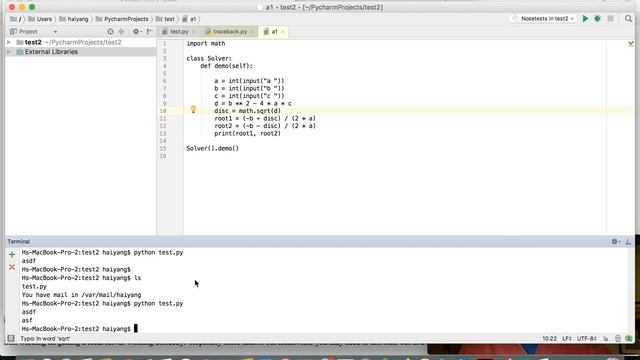This screenshot has height=360, width=640.
Task: Click the 'print(root1, root2)' line
Action: 247,133
